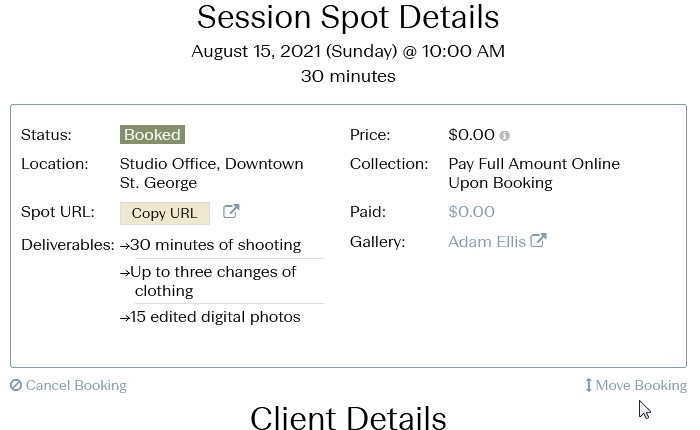Image resolution: width=700 pixels, height=430 pixels.
Task: Click the Studio Office, Downtown St. George location
Action: pyautogui.click(x=212, y=173)
